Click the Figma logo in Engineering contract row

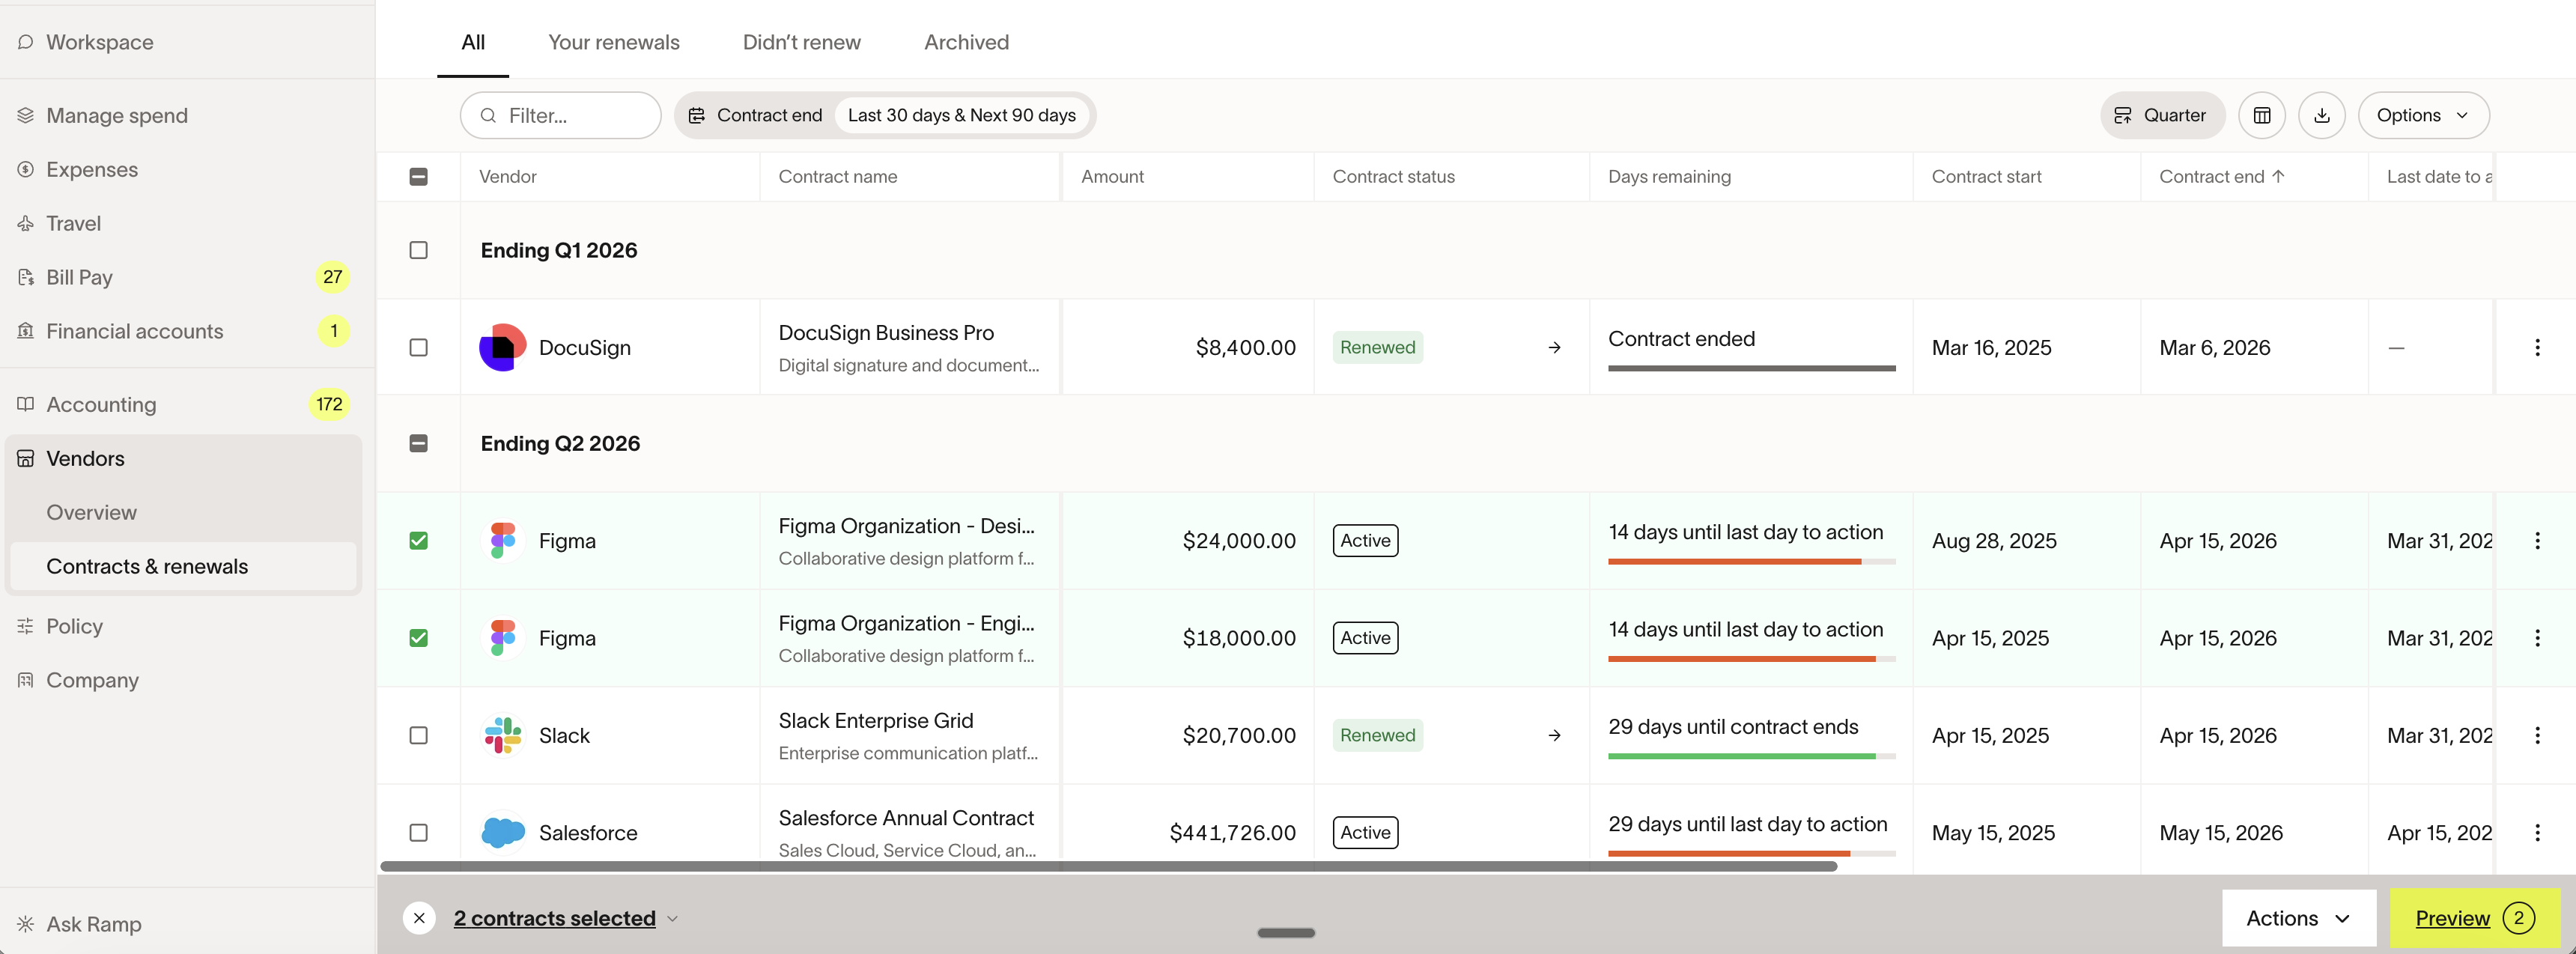pos(503,638)
